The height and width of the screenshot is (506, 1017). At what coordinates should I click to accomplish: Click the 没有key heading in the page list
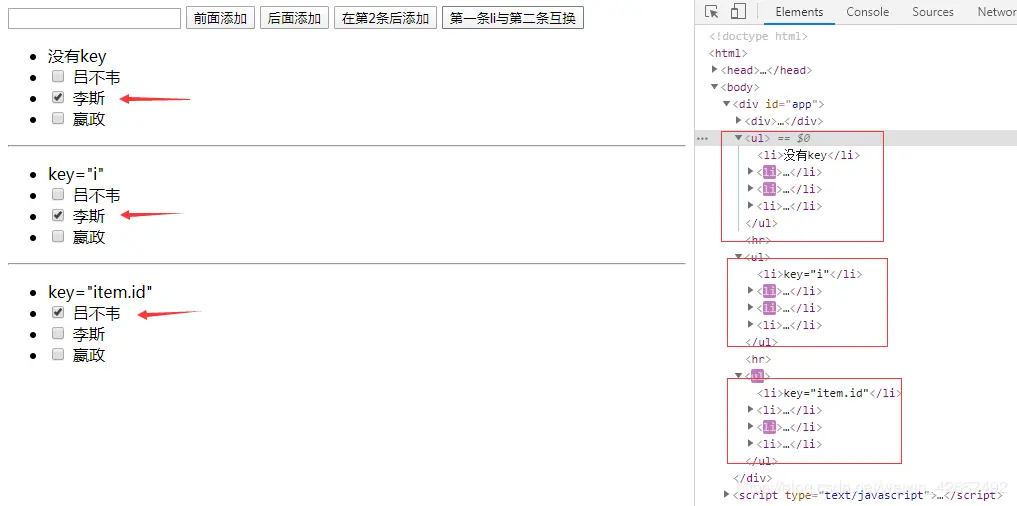[77, 56]
